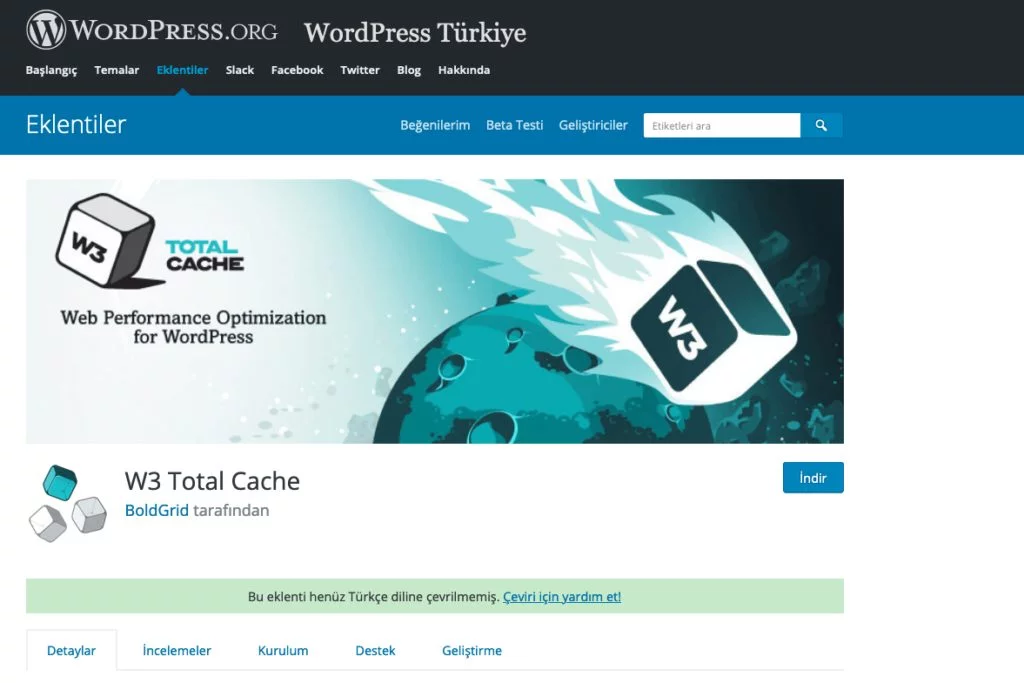
Task: Click the W3 Total Cache banner image
Action: pyautogui.click(x=434, y=311)
